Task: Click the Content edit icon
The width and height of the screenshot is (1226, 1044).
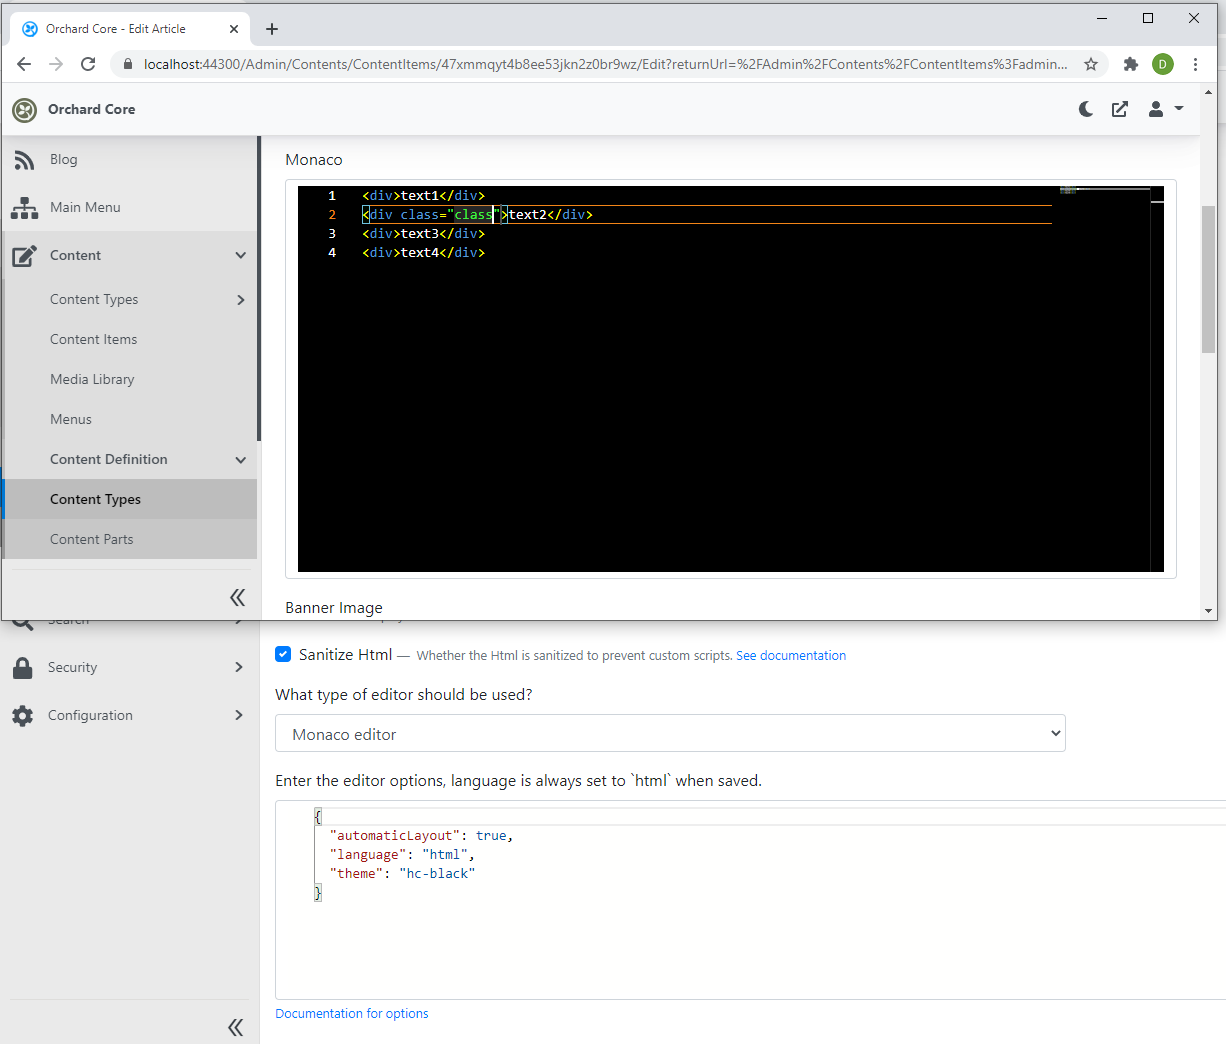Action: (x=25, y=256)
